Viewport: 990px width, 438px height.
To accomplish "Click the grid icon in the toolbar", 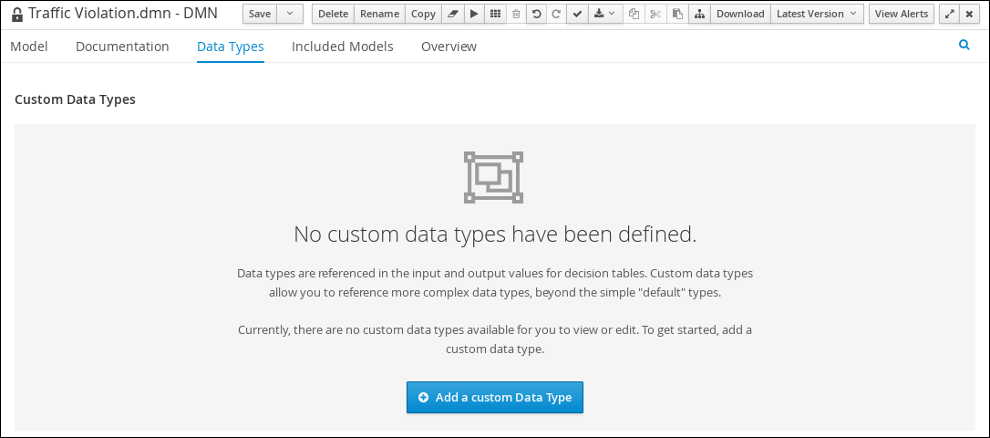I will click(495, 14).
